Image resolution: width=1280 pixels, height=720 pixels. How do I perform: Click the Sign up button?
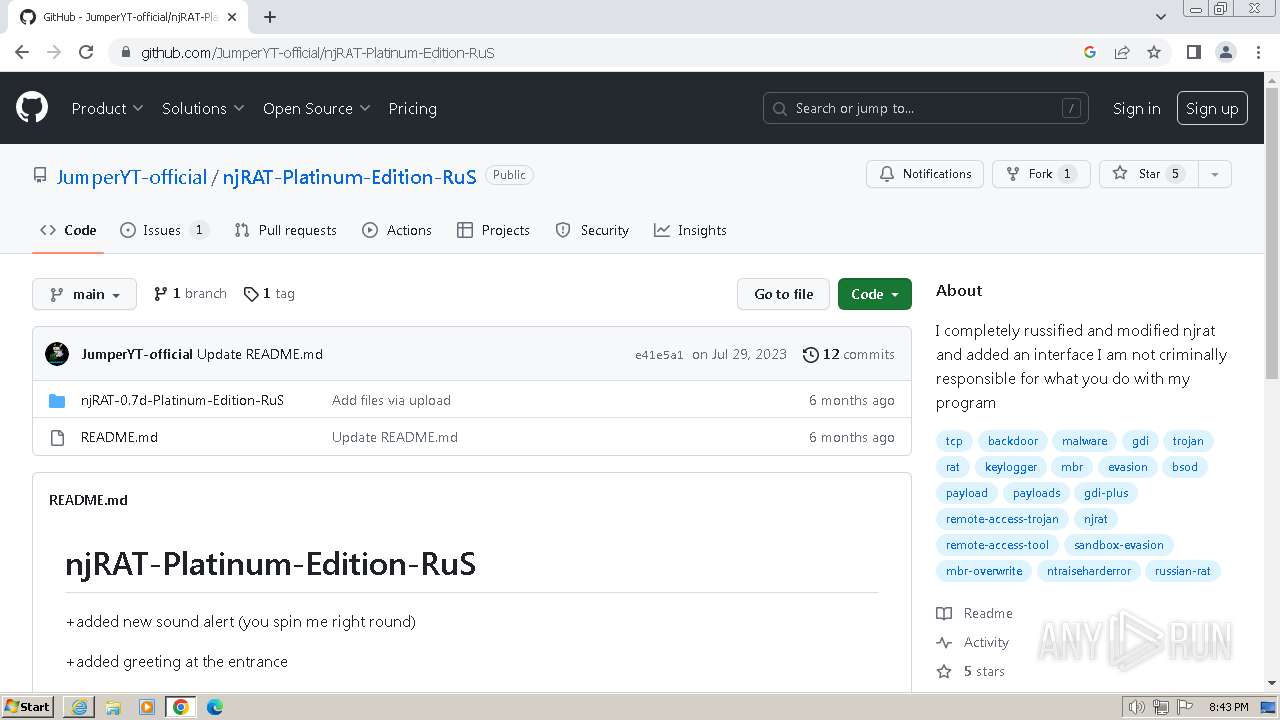tap(1212, 108)
